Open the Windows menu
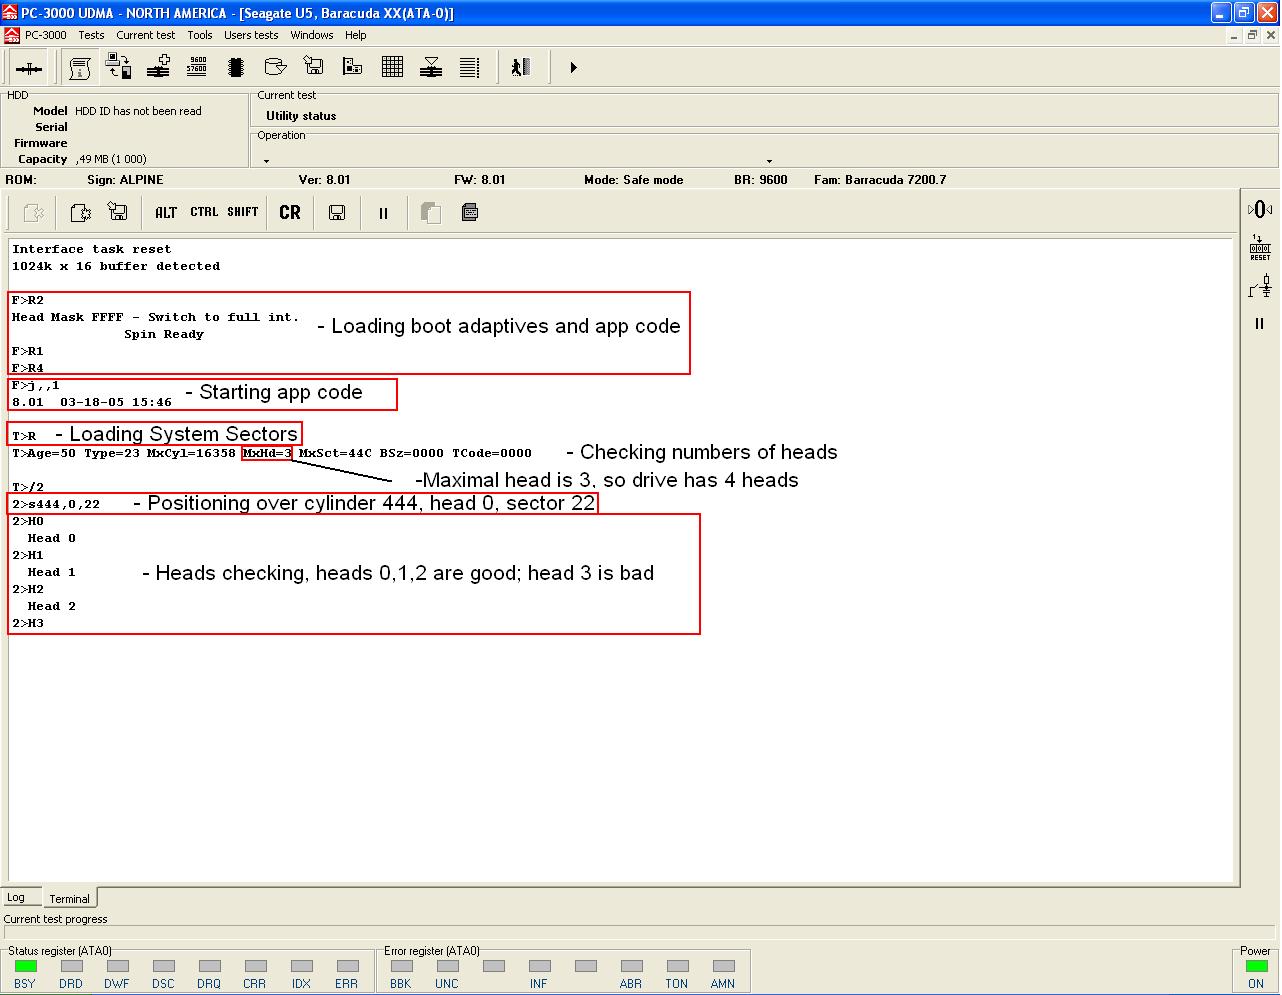The height and width of the screenshot is (995, 1282). point(312,35)
